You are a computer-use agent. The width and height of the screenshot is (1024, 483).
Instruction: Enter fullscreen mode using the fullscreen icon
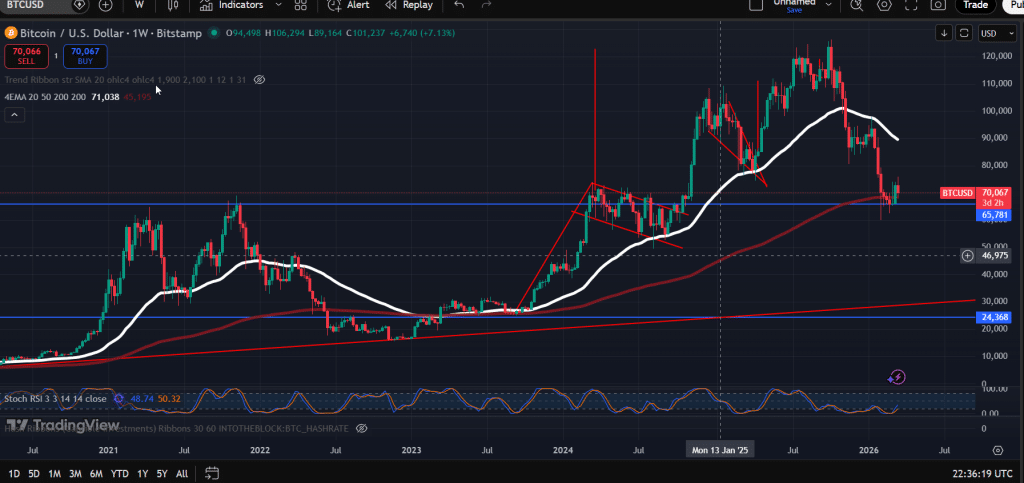(911, 5)
